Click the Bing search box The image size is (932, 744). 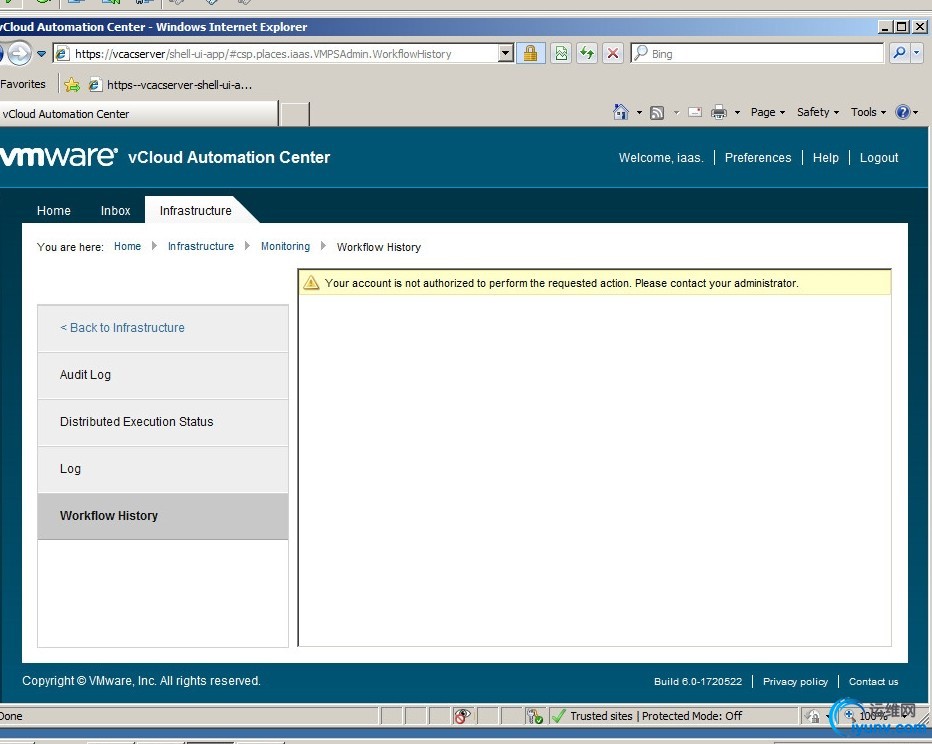click(757, 53)
